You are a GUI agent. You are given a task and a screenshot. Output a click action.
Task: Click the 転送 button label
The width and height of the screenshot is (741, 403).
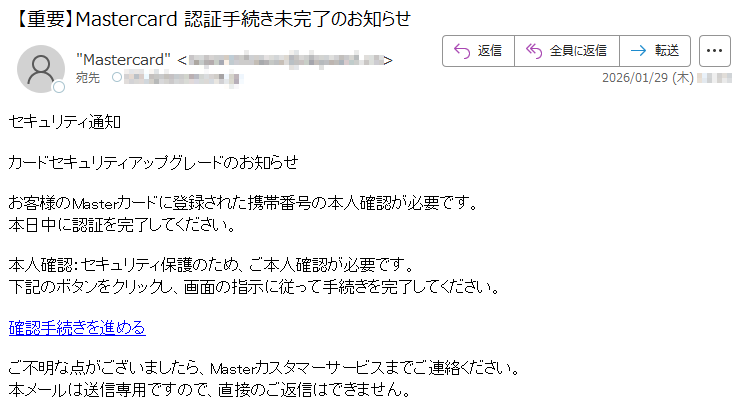(667, 51)
